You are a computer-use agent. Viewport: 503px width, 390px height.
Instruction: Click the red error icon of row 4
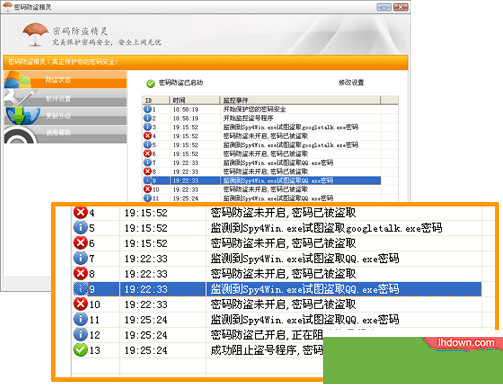point(147,136)
